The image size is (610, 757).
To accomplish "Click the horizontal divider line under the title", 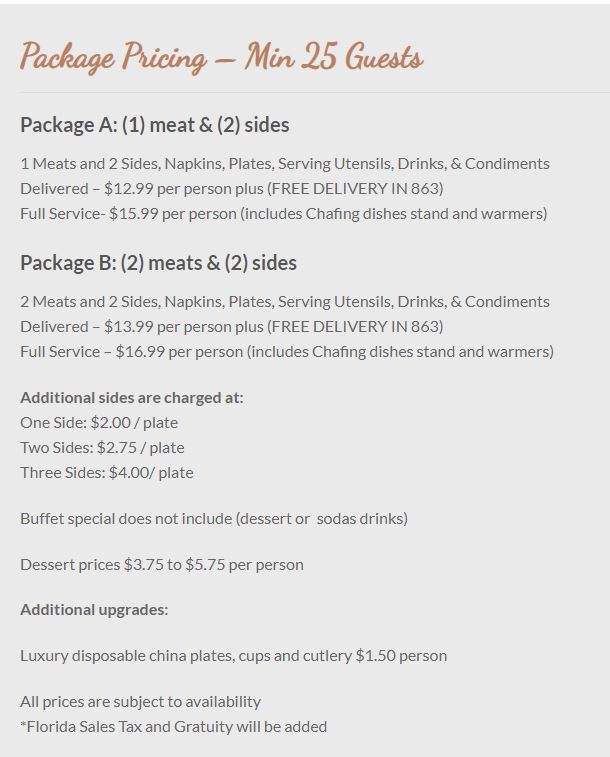I will coord(314,93).
